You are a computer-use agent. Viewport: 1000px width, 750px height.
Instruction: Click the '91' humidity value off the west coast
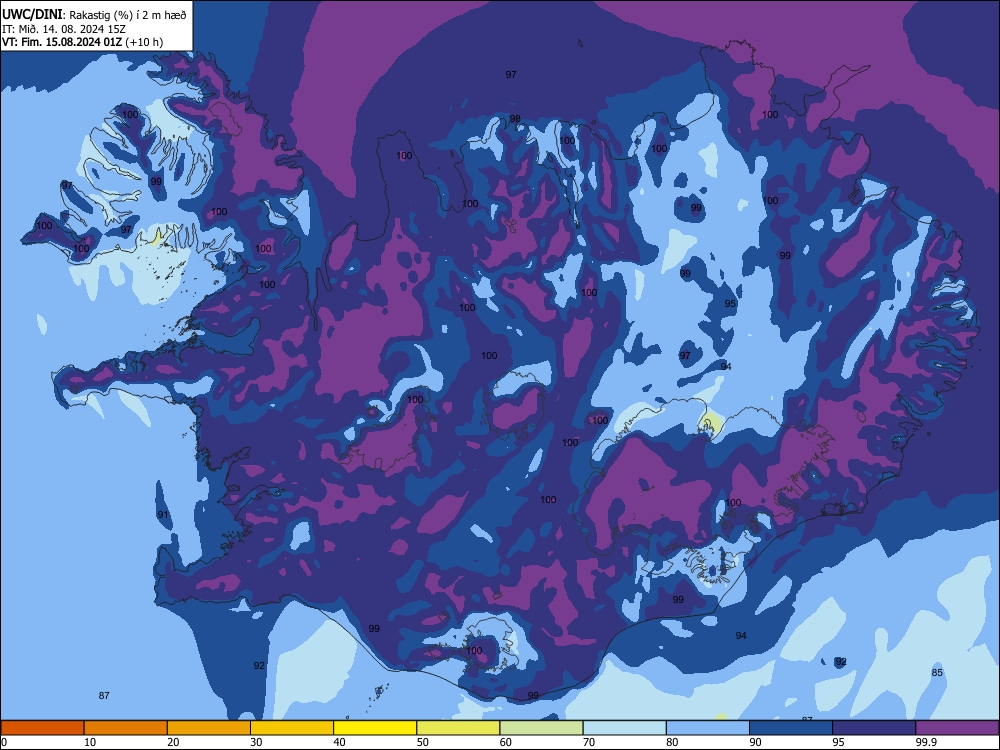pyautogui.click(x=163, y=515)
